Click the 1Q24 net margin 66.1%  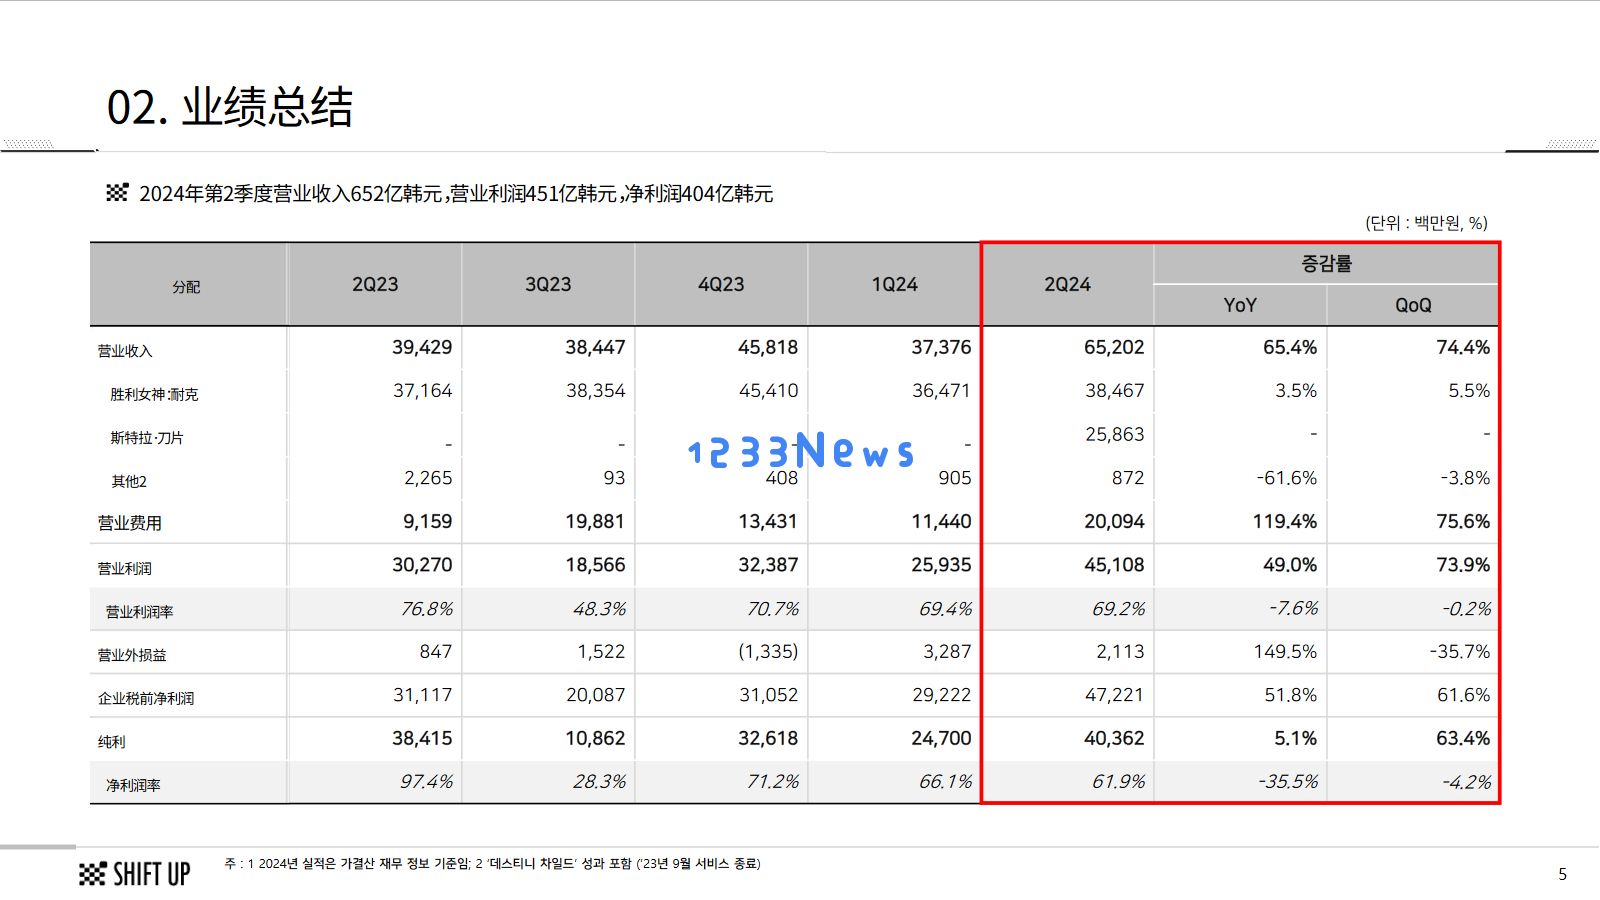(945, 782)
